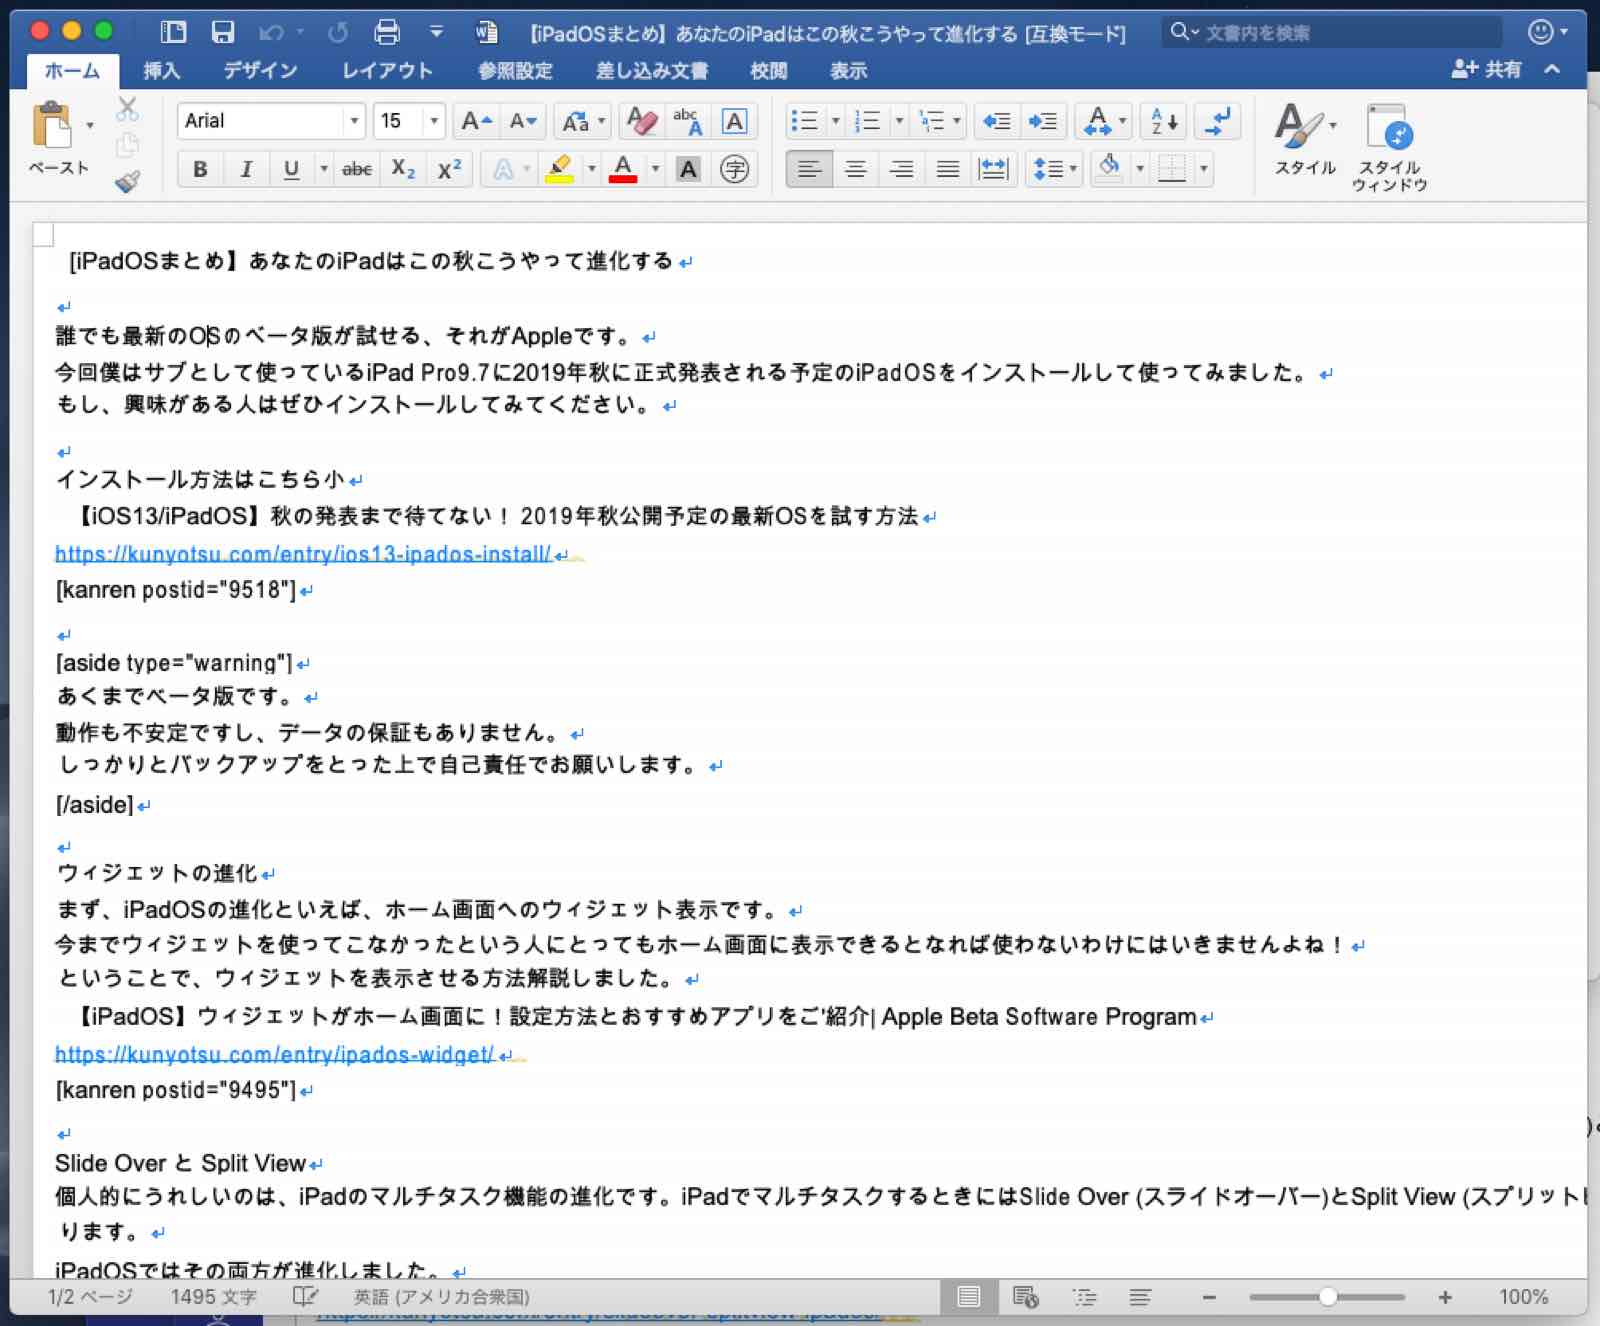Decrease font size with A▼ icon

pyautogui.click(x=523, y=122)
